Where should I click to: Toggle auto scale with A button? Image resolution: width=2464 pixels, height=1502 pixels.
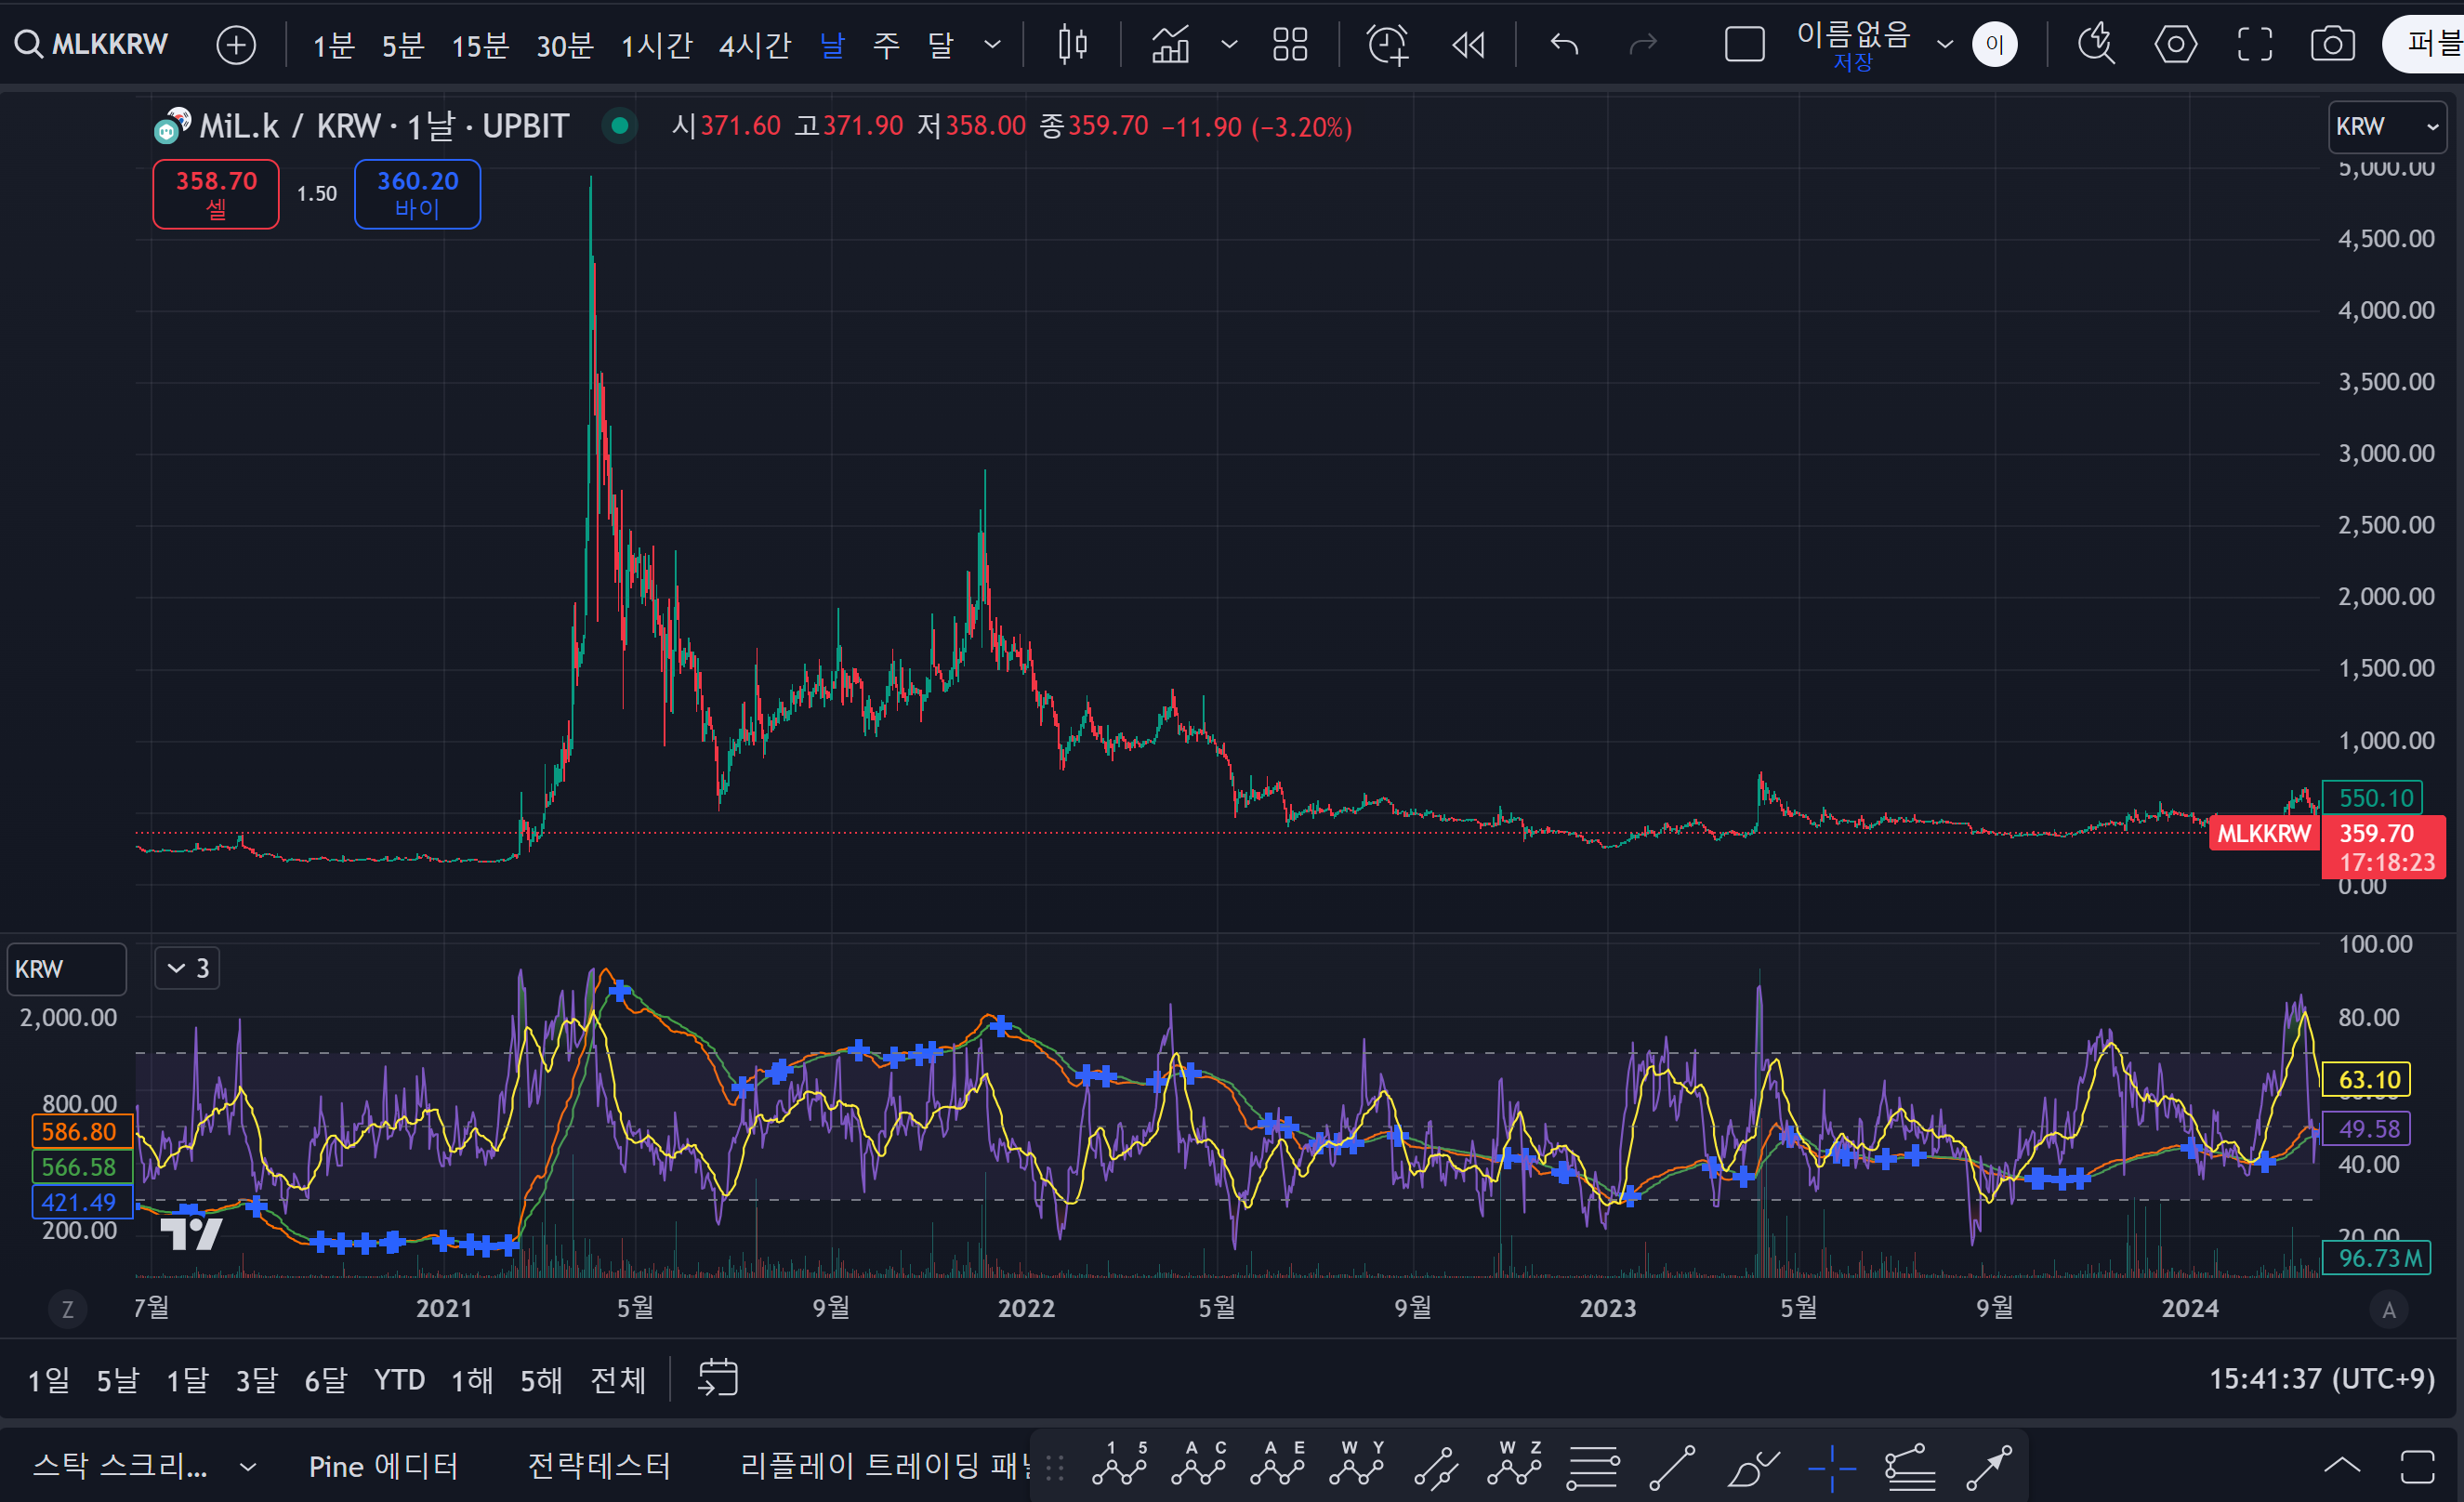pos(2389,1309)
